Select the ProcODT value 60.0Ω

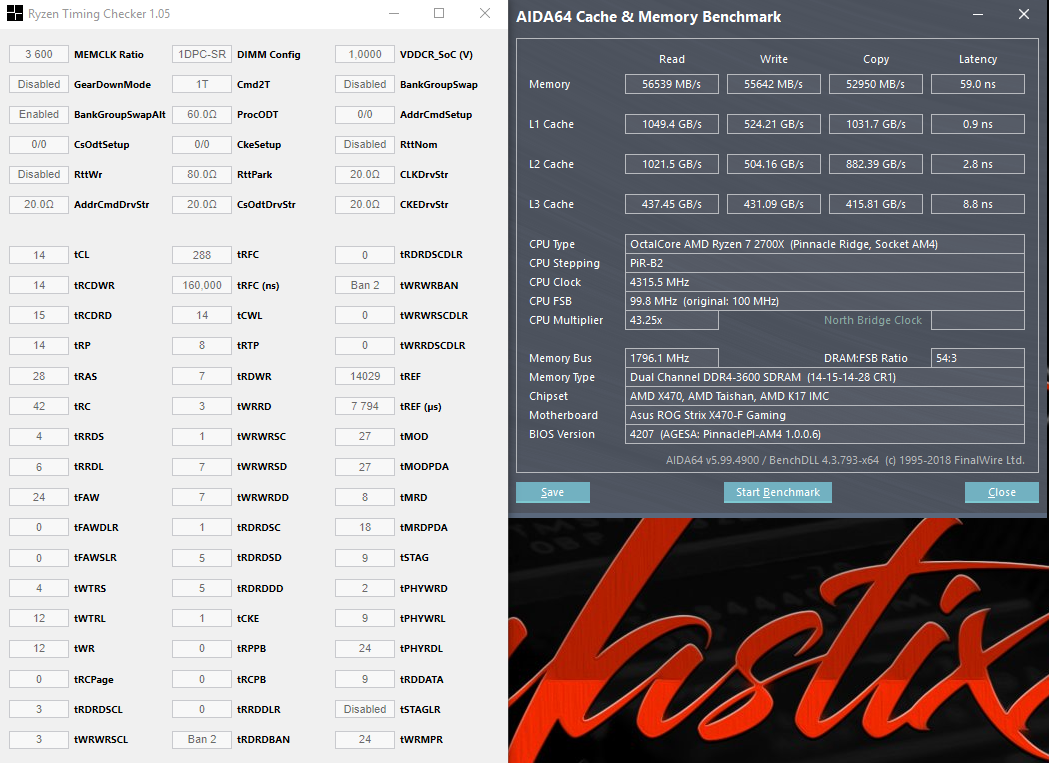coord(202,114)
